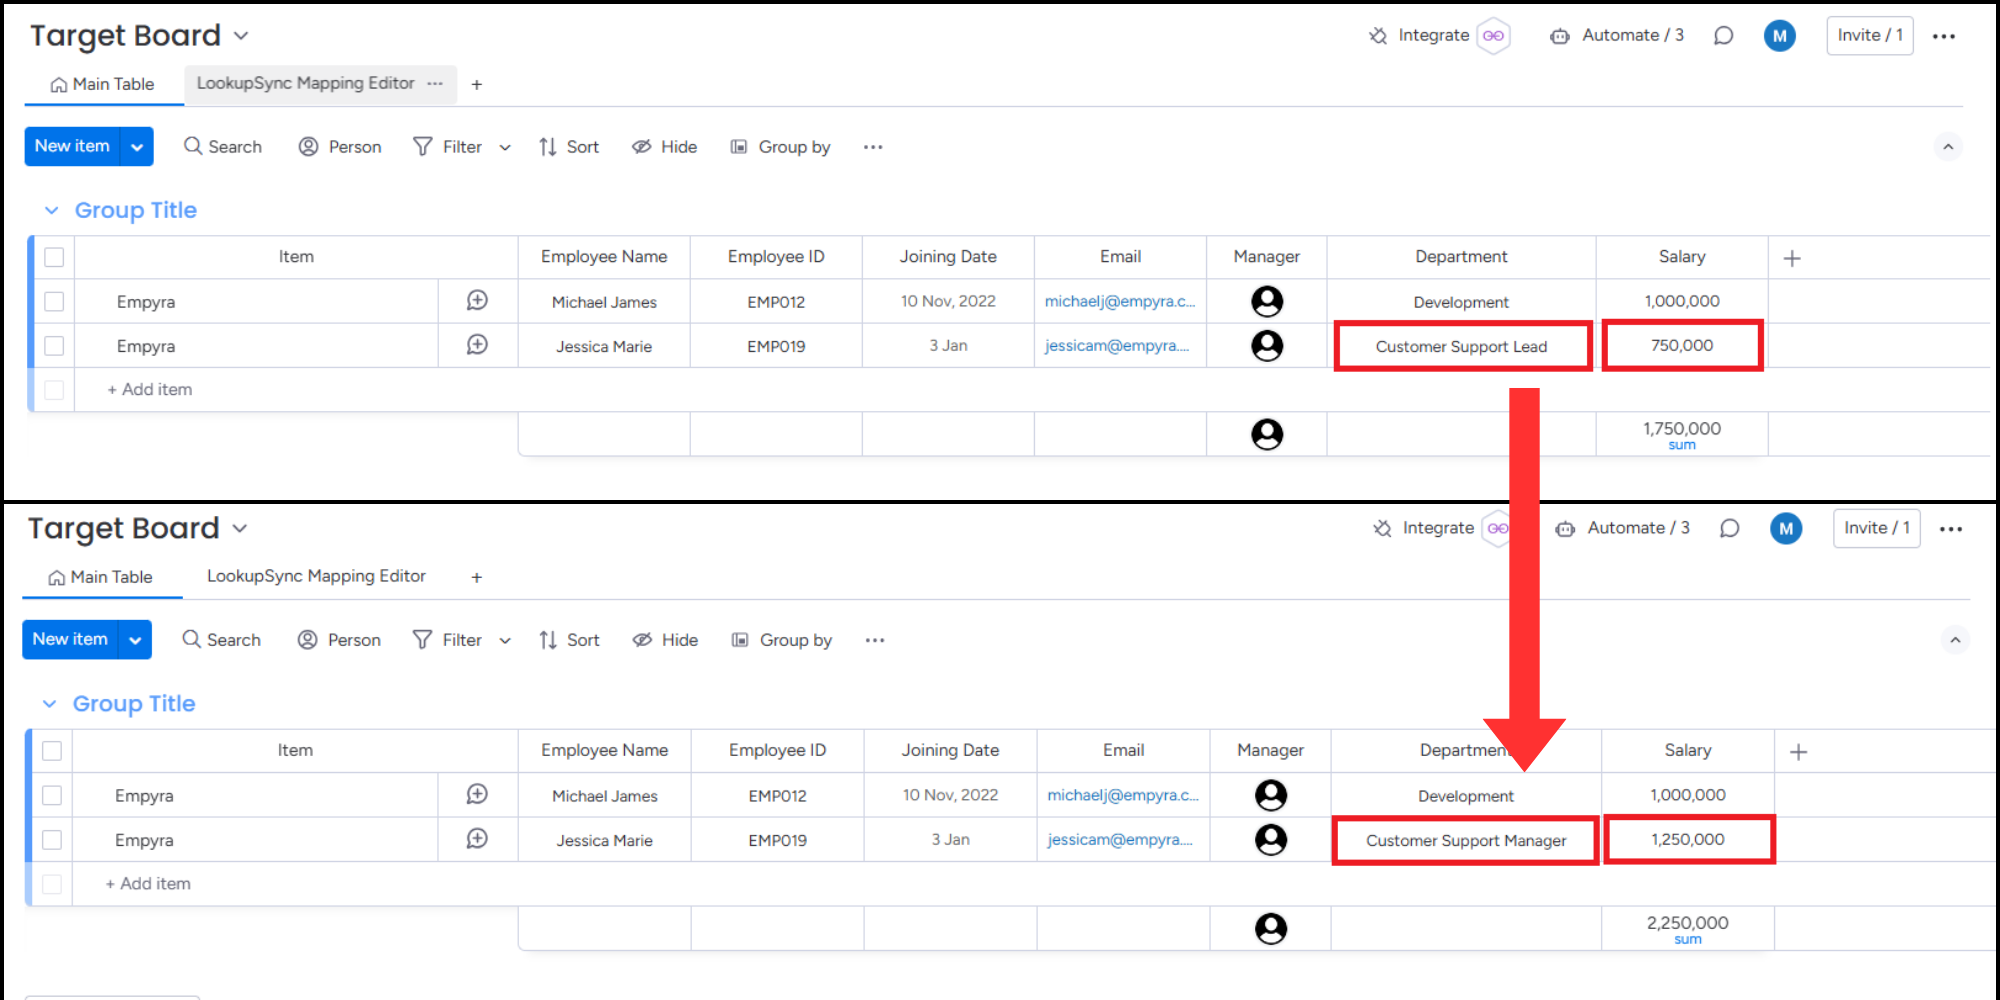Viewport: 2000px width, 1000px height.
Task: Open the Person filter in the lower board
Action: [339, 640]
